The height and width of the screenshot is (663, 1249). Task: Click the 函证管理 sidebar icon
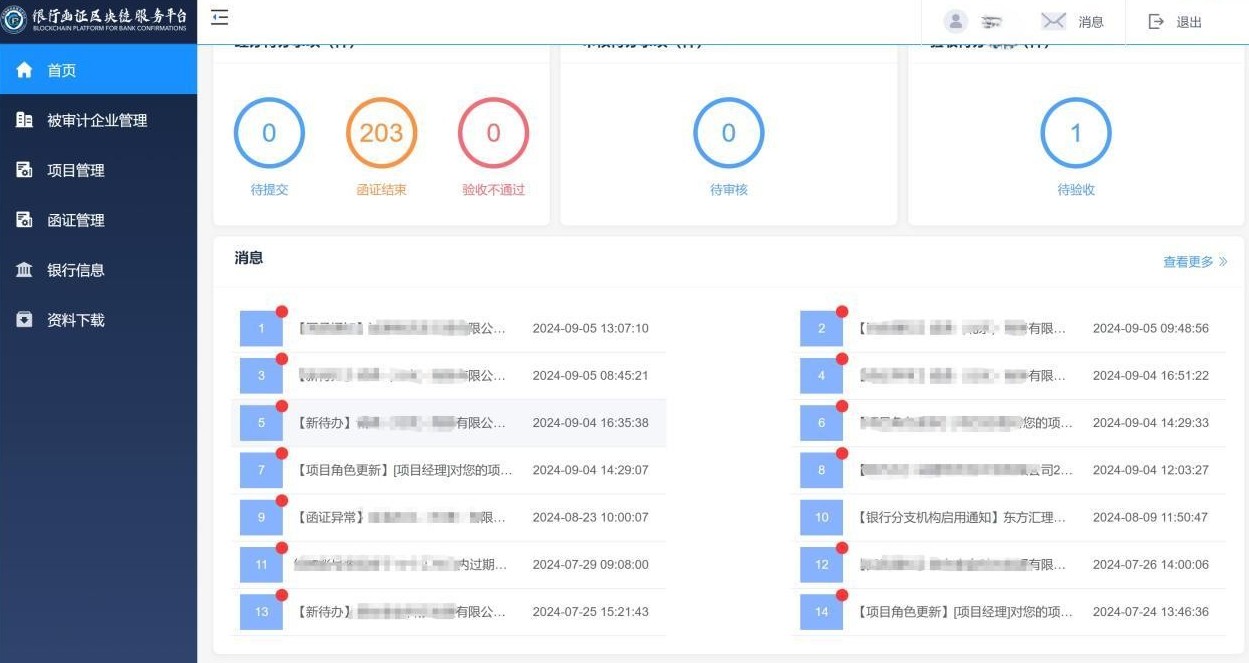[x=25, y=220]
